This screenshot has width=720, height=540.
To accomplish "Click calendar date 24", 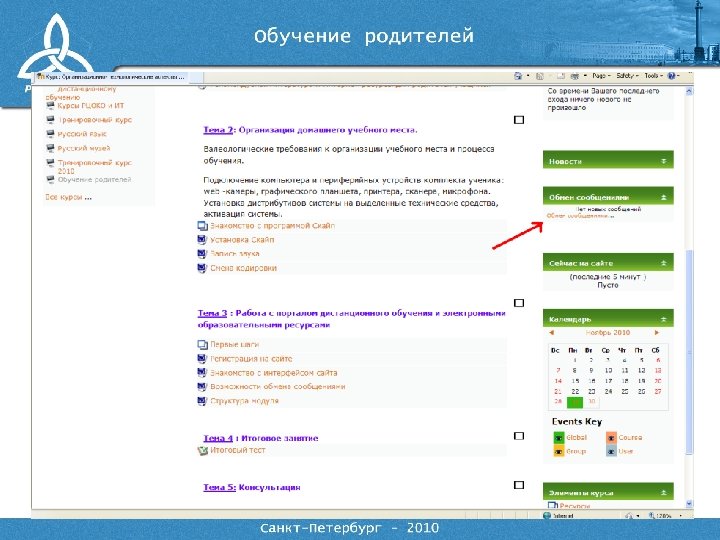I will click(x=608, y=391).
